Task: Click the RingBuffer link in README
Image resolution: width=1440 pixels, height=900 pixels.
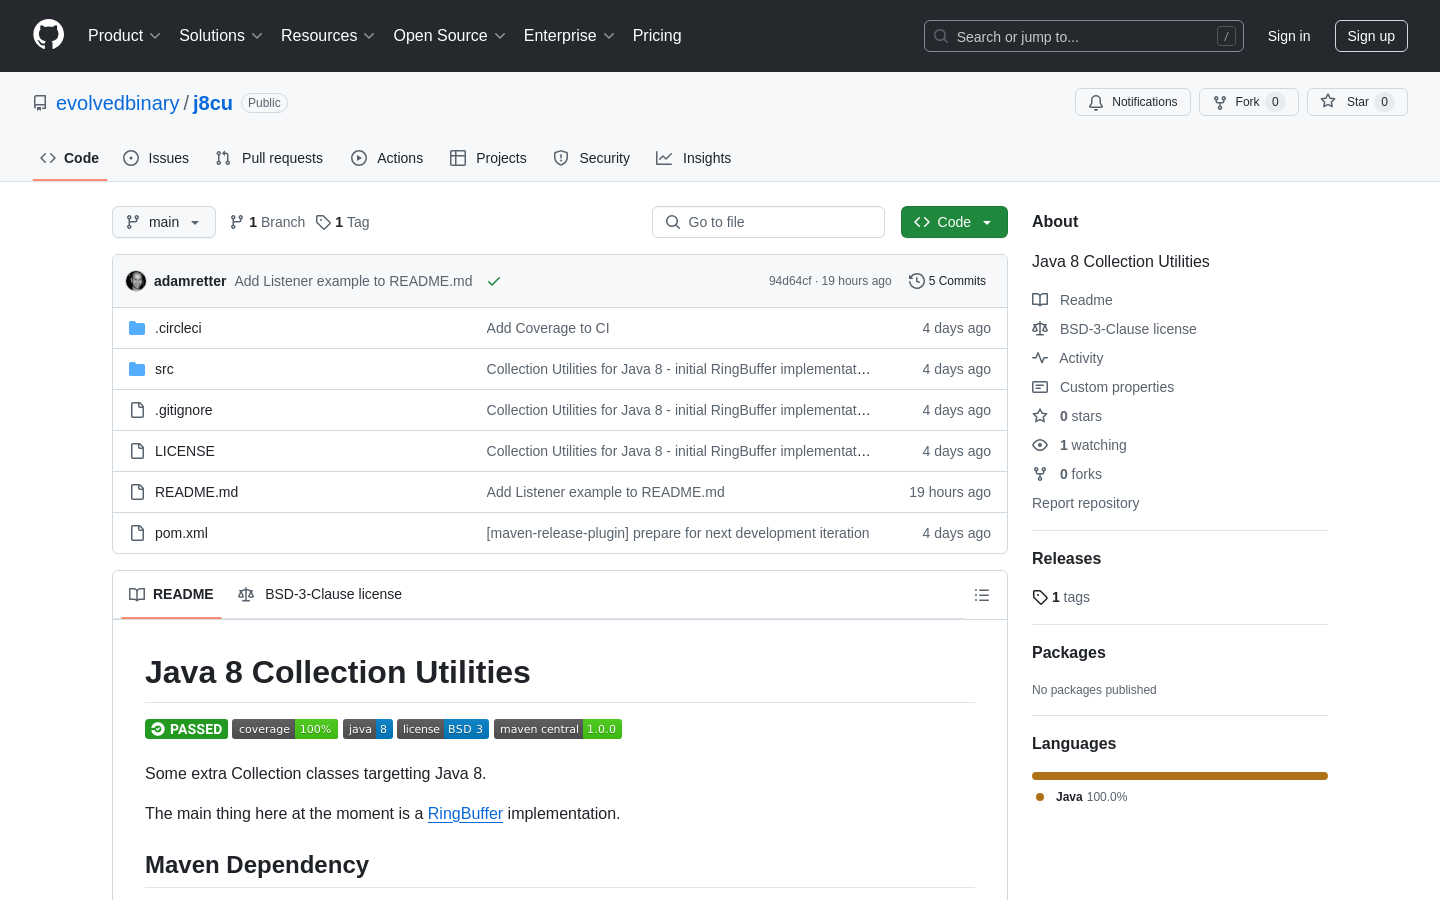Action: 465,814
